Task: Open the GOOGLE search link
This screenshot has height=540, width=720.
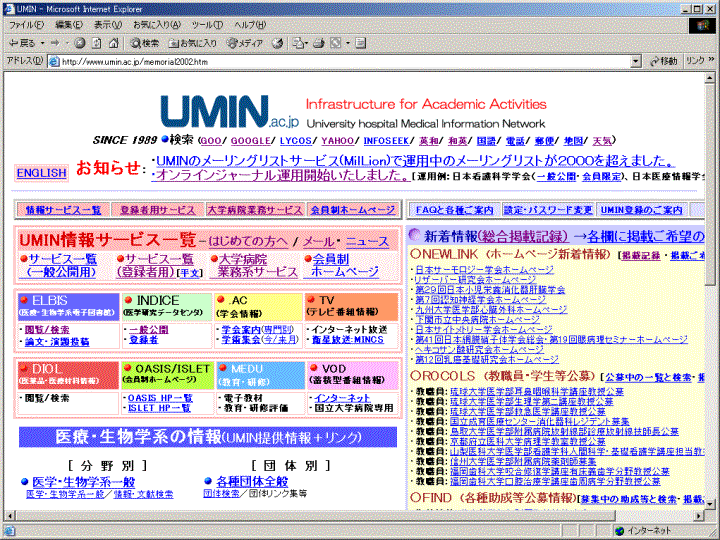Action: (x=250, y=141)
